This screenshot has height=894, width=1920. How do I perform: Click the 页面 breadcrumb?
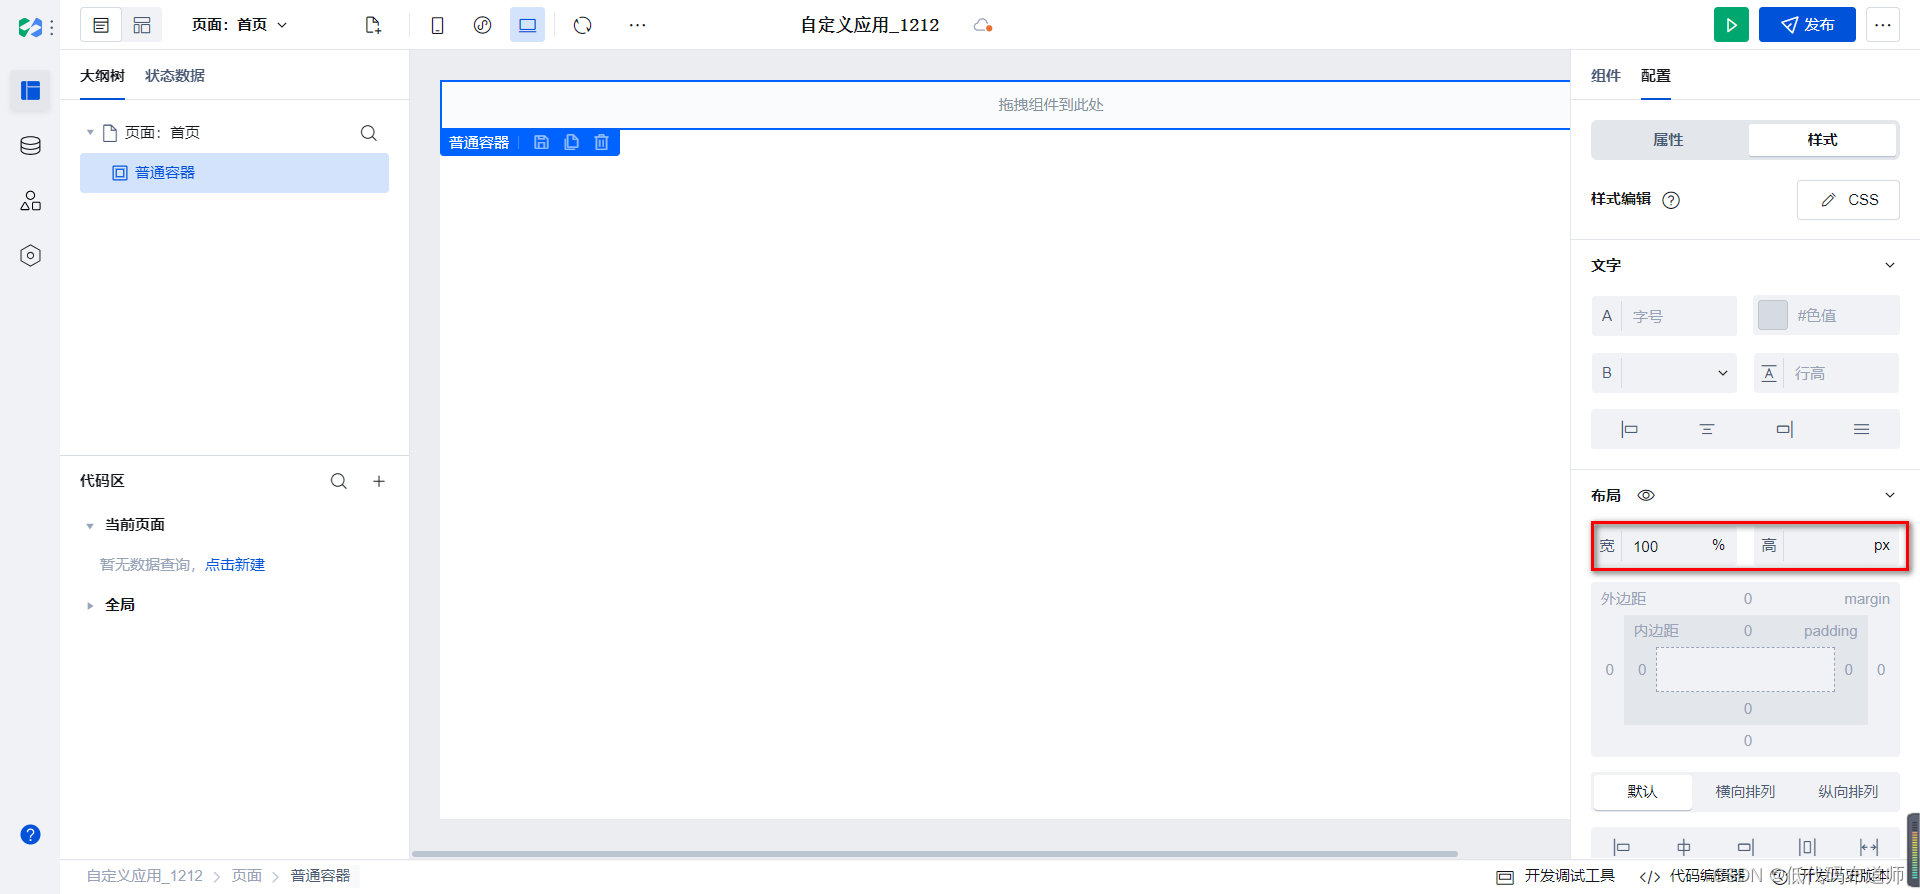[x=247, y=876]
